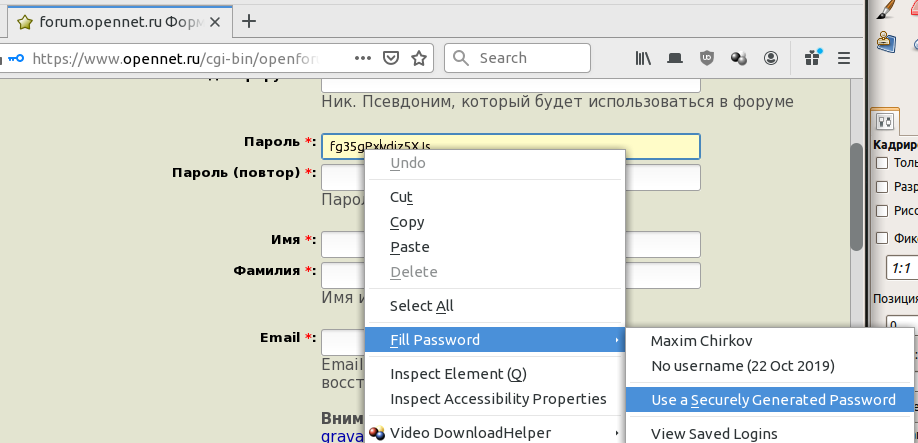Click the Video DownloadHelper toolbar icon

click(739, 58)
